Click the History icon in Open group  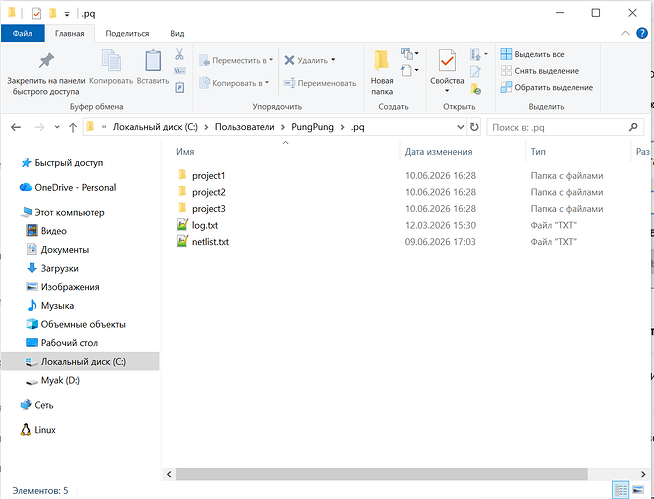tap(475, 88)
